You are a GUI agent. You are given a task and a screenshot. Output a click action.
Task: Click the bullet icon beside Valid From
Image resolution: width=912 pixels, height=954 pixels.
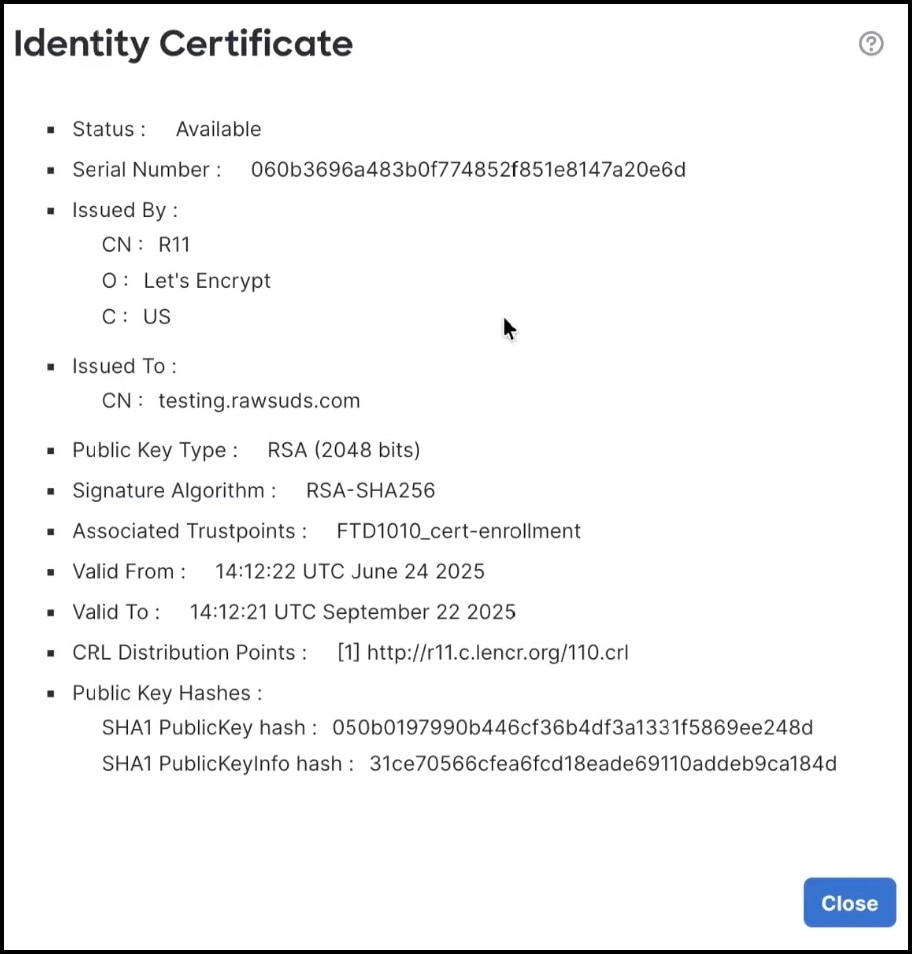(52, 571)
